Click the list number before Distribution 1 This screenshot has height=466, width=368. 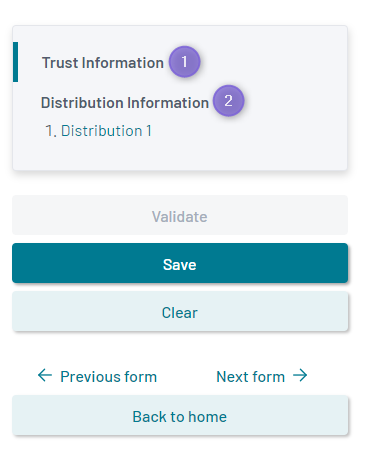51,131
